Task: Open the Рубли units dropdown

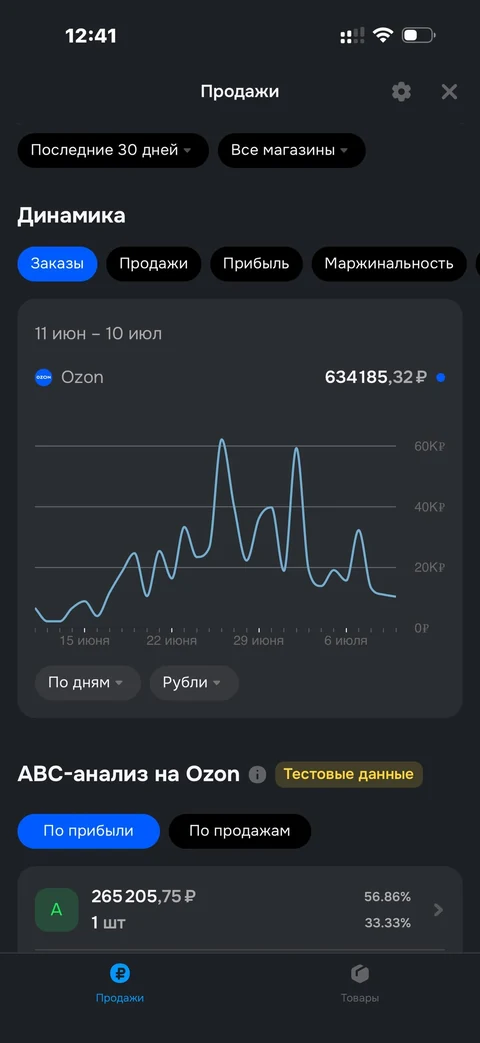Action: coord(193,682)
